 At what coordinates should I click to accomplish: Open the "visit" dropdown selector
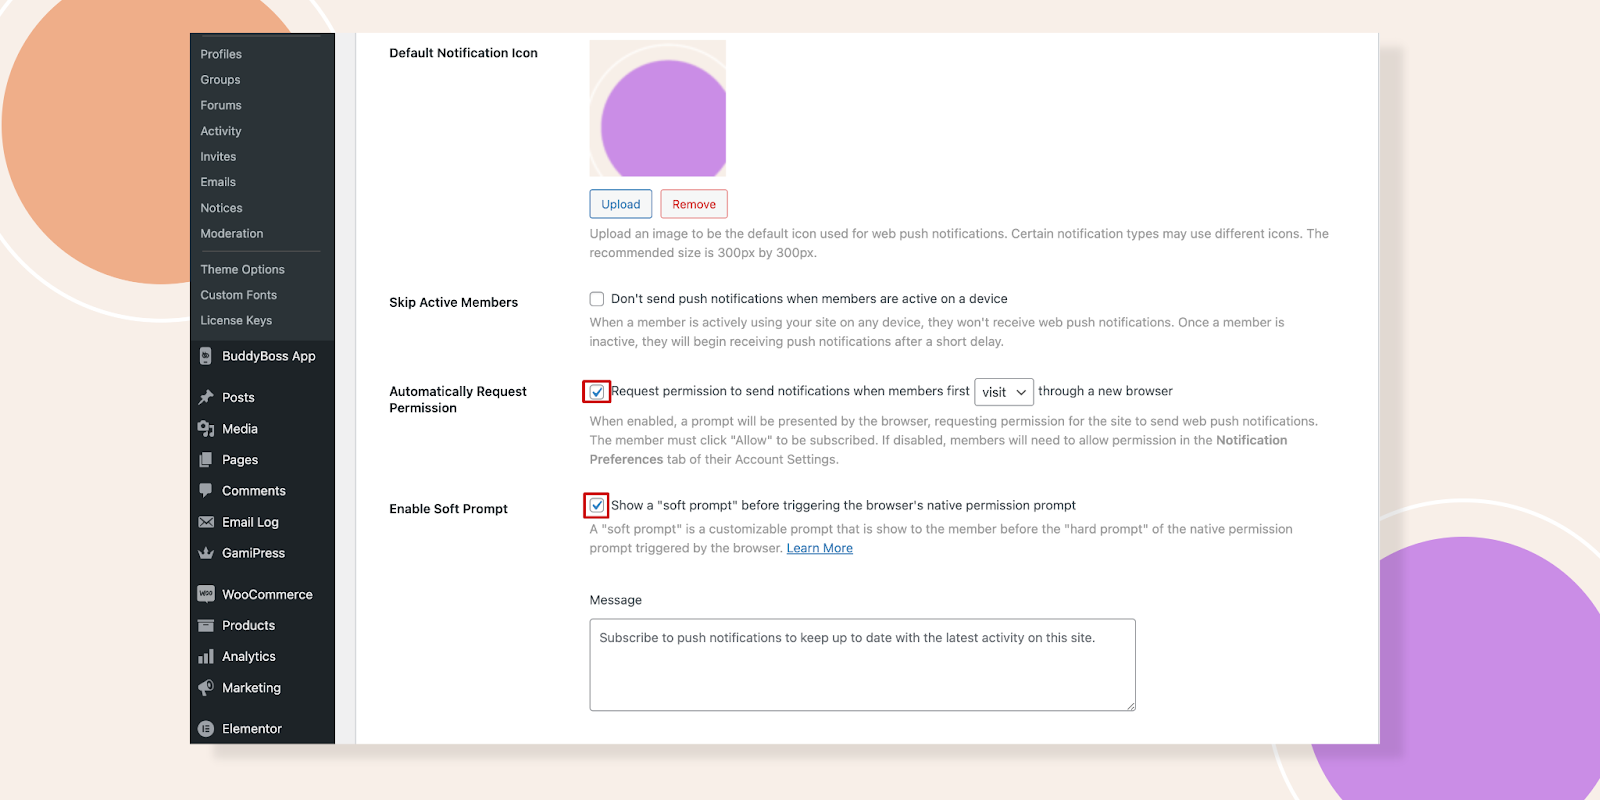[1004, 392]
